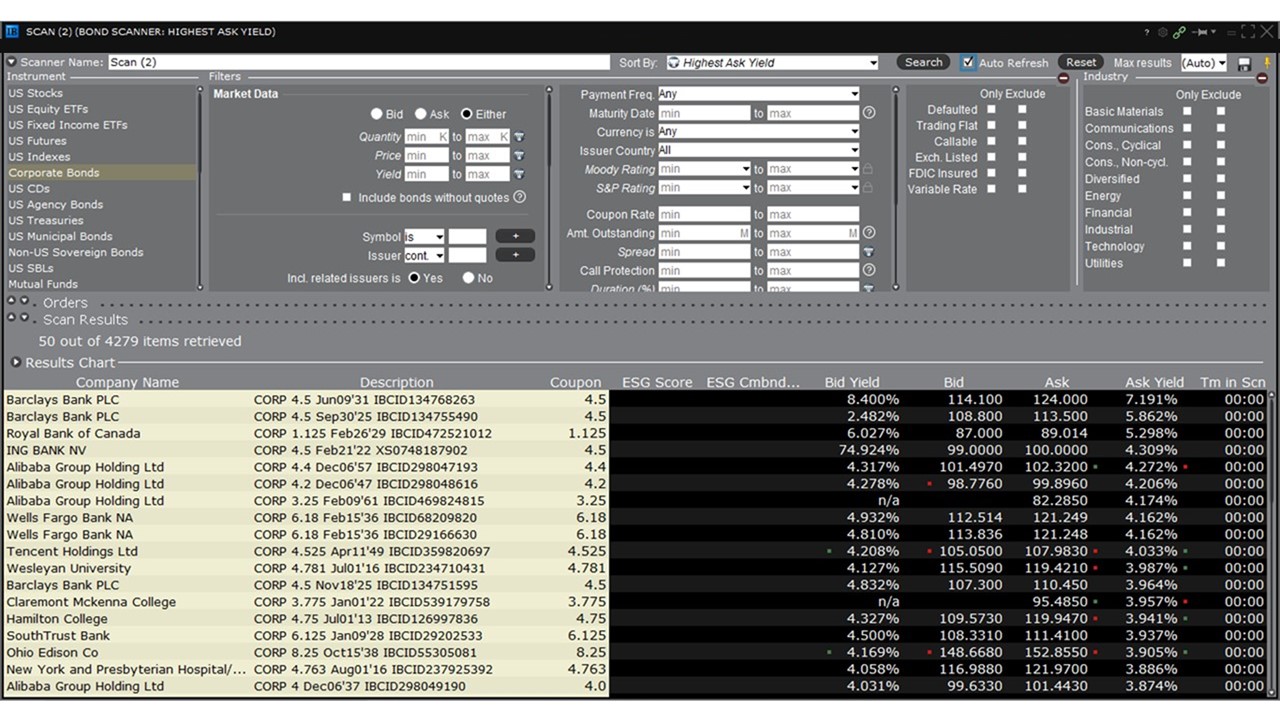
Task: Open the Maturity Date help bubble
Action: pyautogui.click(x=868, y=113)
